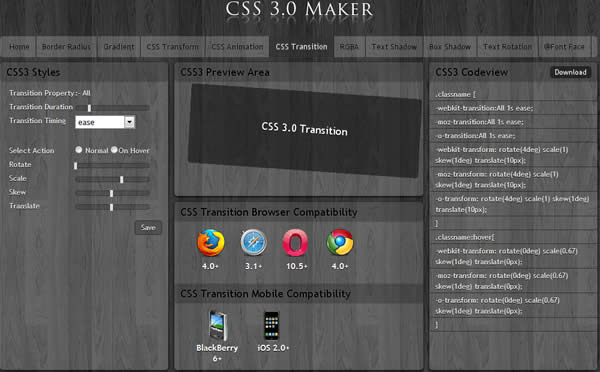600x372 pixels.
Task: Open the Home tab
Action: coord(19,47)
